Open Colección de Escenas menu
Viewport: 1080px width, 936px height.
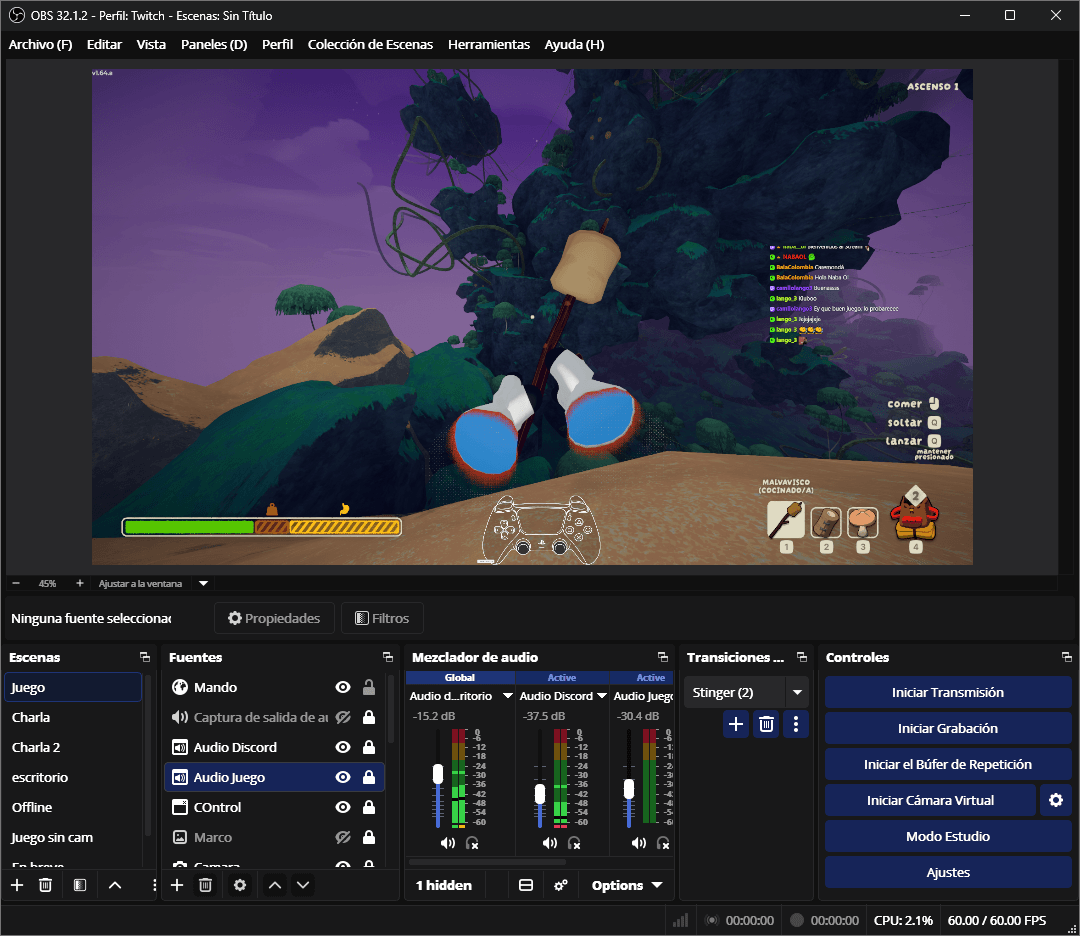pos(371,45)
